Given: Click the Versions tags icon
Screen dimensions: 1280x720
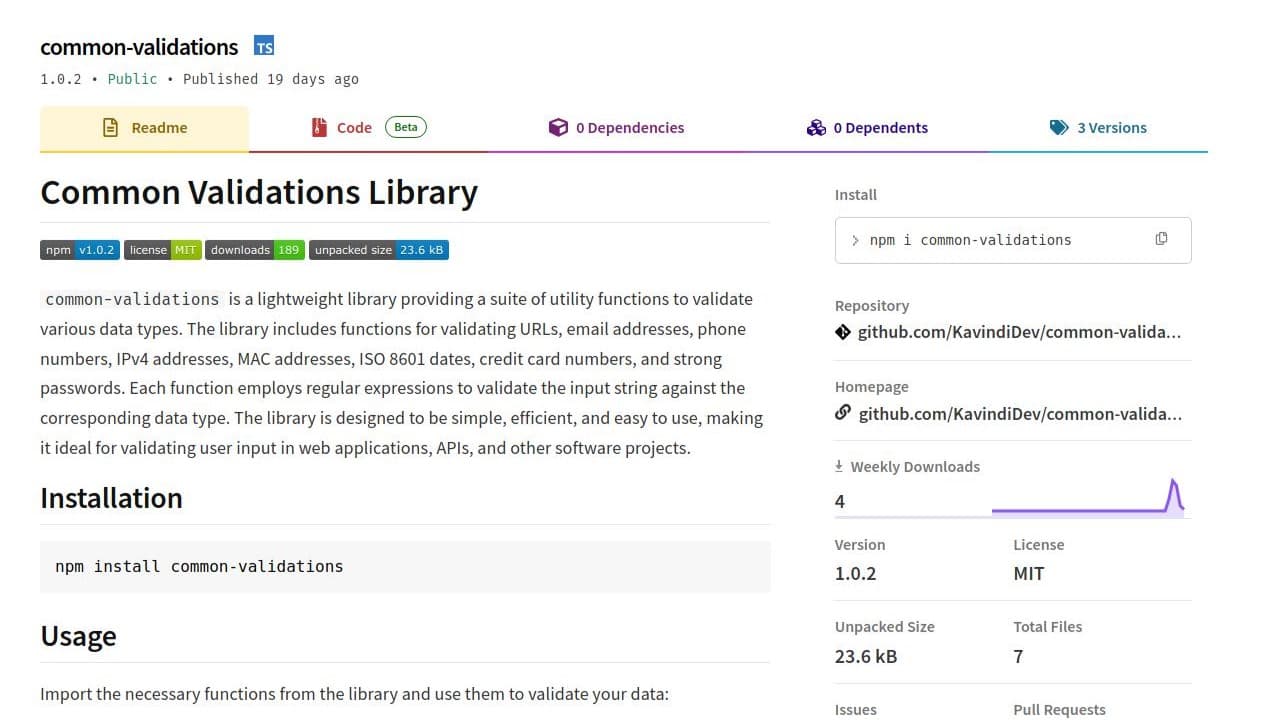Looking at the screenshot, I should click(x=1059, y=127).
